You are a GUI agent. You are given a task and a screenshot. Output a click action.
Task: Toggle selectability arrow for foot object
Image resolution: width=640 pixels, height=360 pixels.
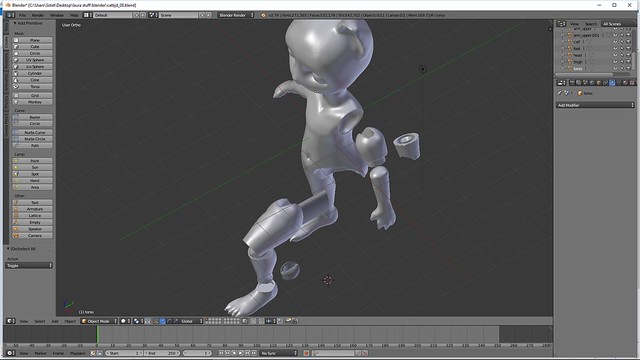pos(622,49)
